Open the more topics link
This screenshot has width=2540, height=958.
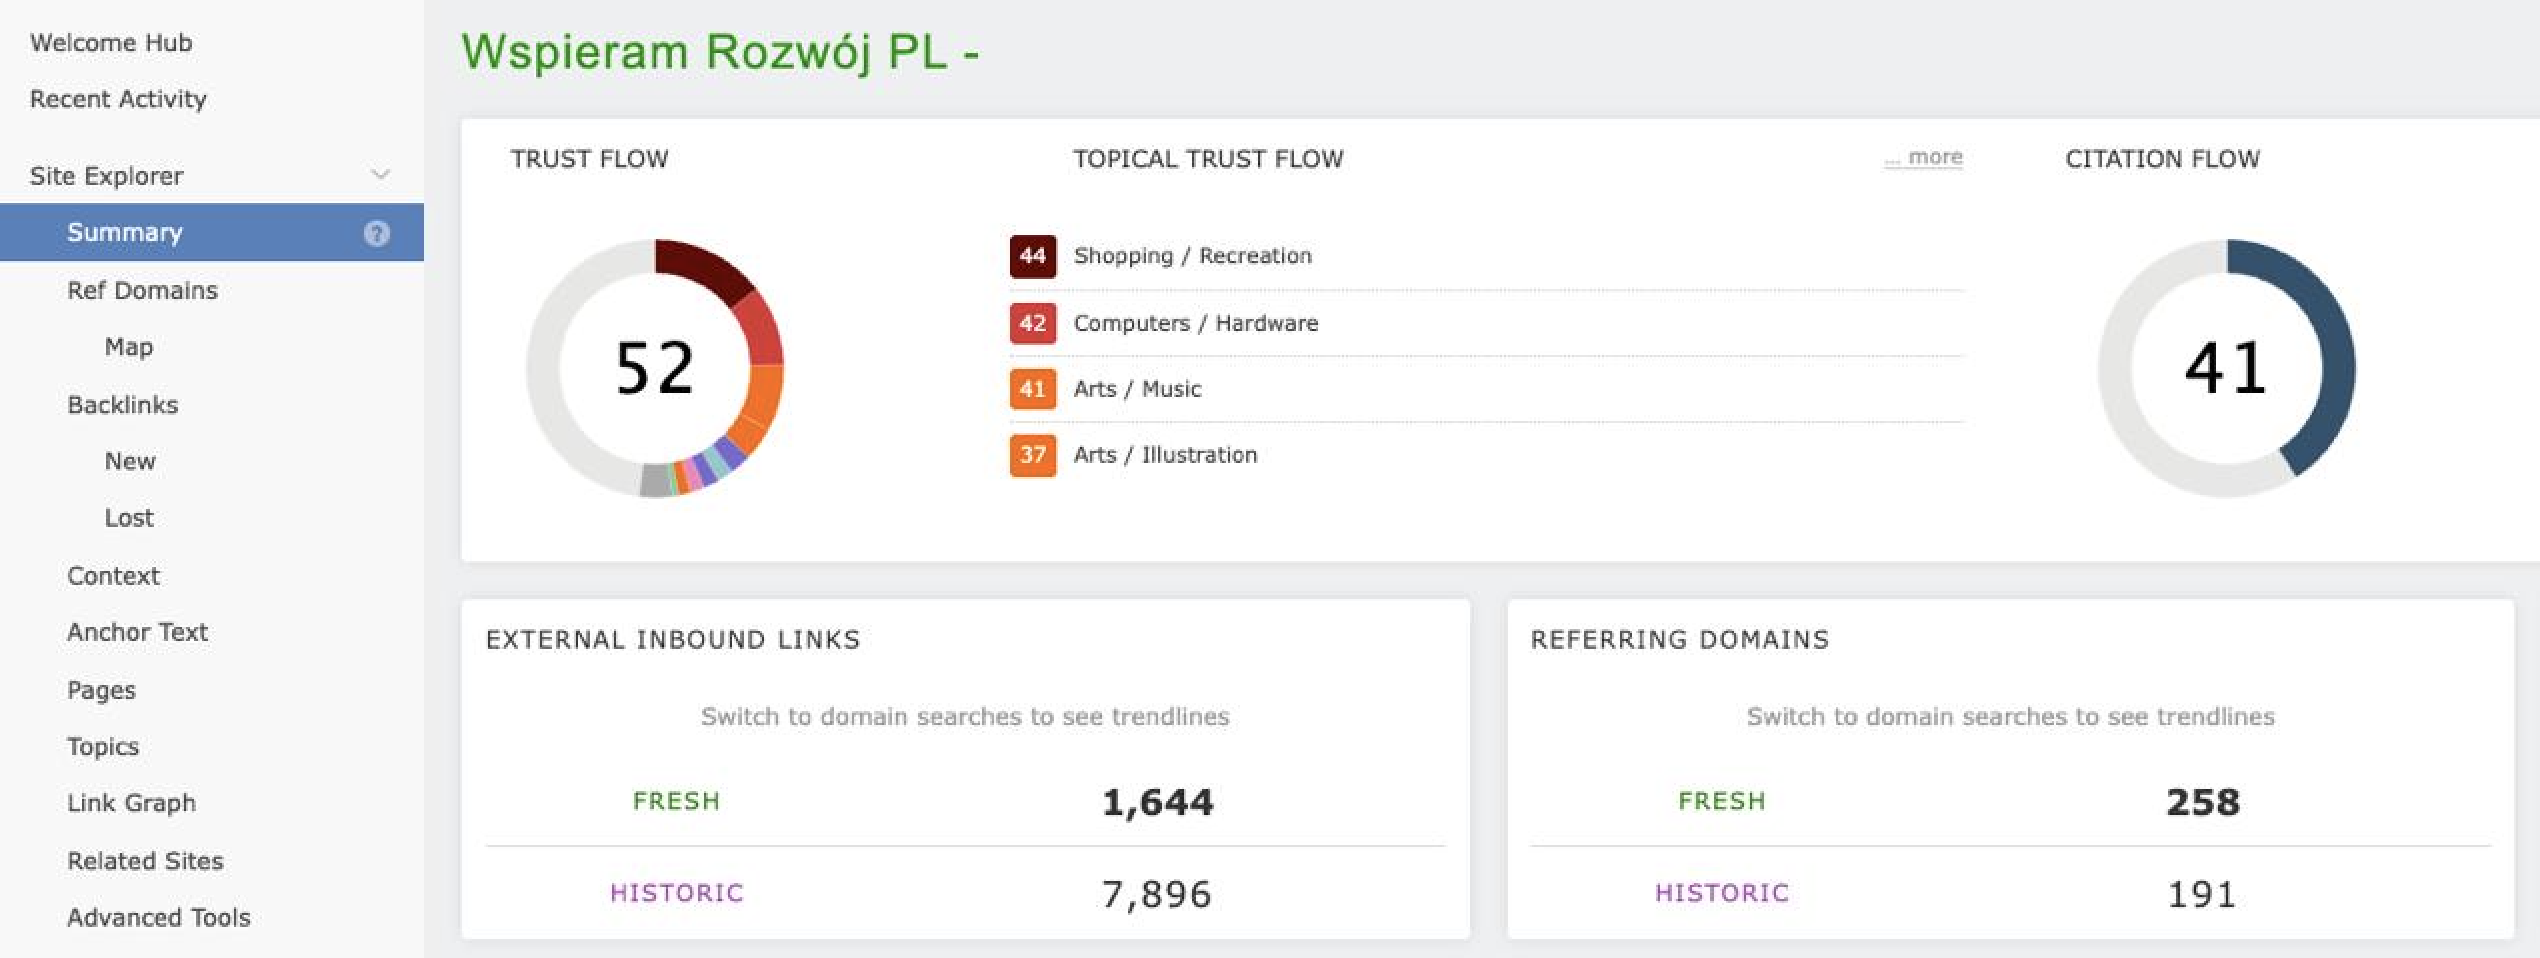click(x=1924, y=157)
